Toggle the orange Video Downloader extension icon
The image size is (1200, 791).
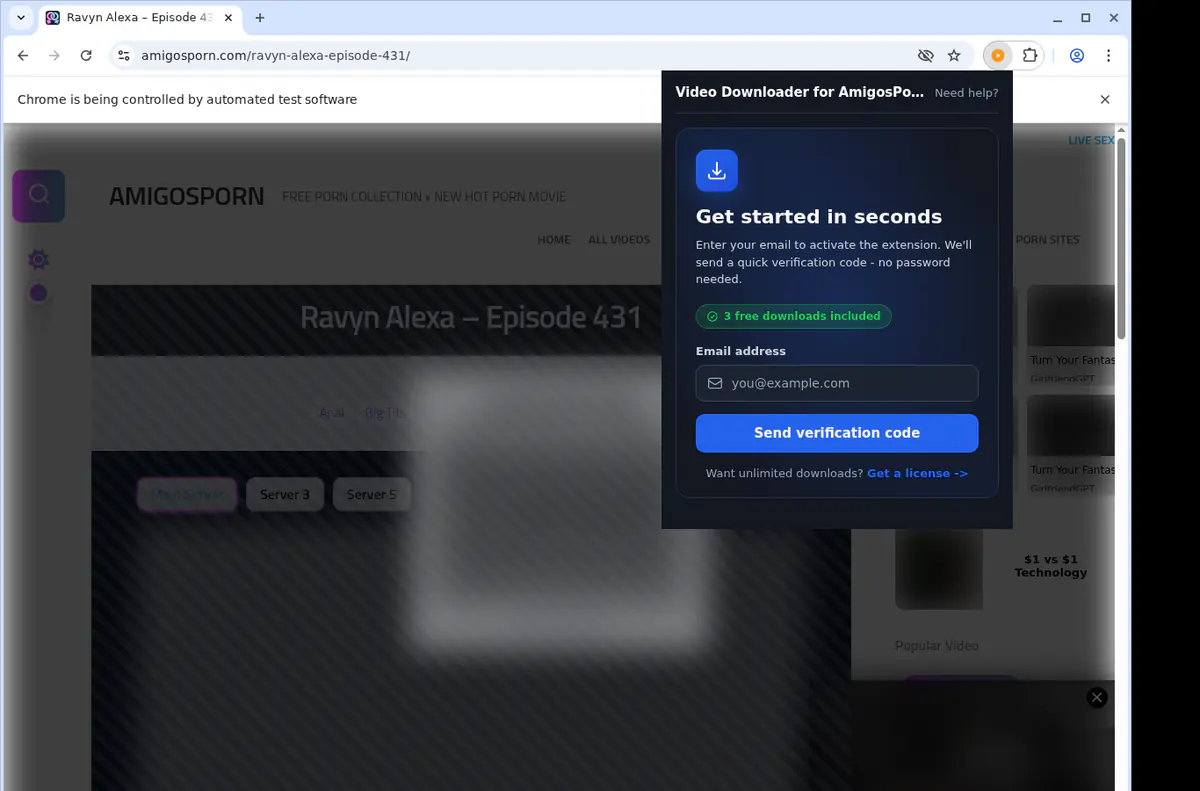[998, 56]
